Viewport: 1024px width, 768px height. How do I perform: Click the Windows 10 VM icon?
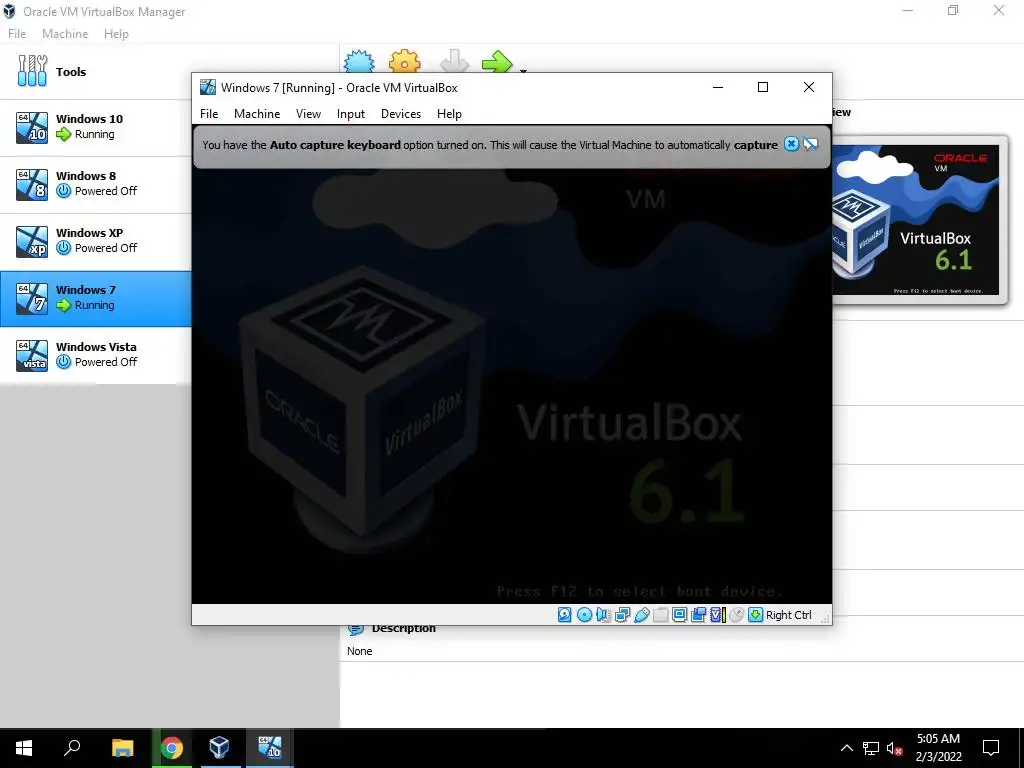pyautogui.click(x=32, y=127)
